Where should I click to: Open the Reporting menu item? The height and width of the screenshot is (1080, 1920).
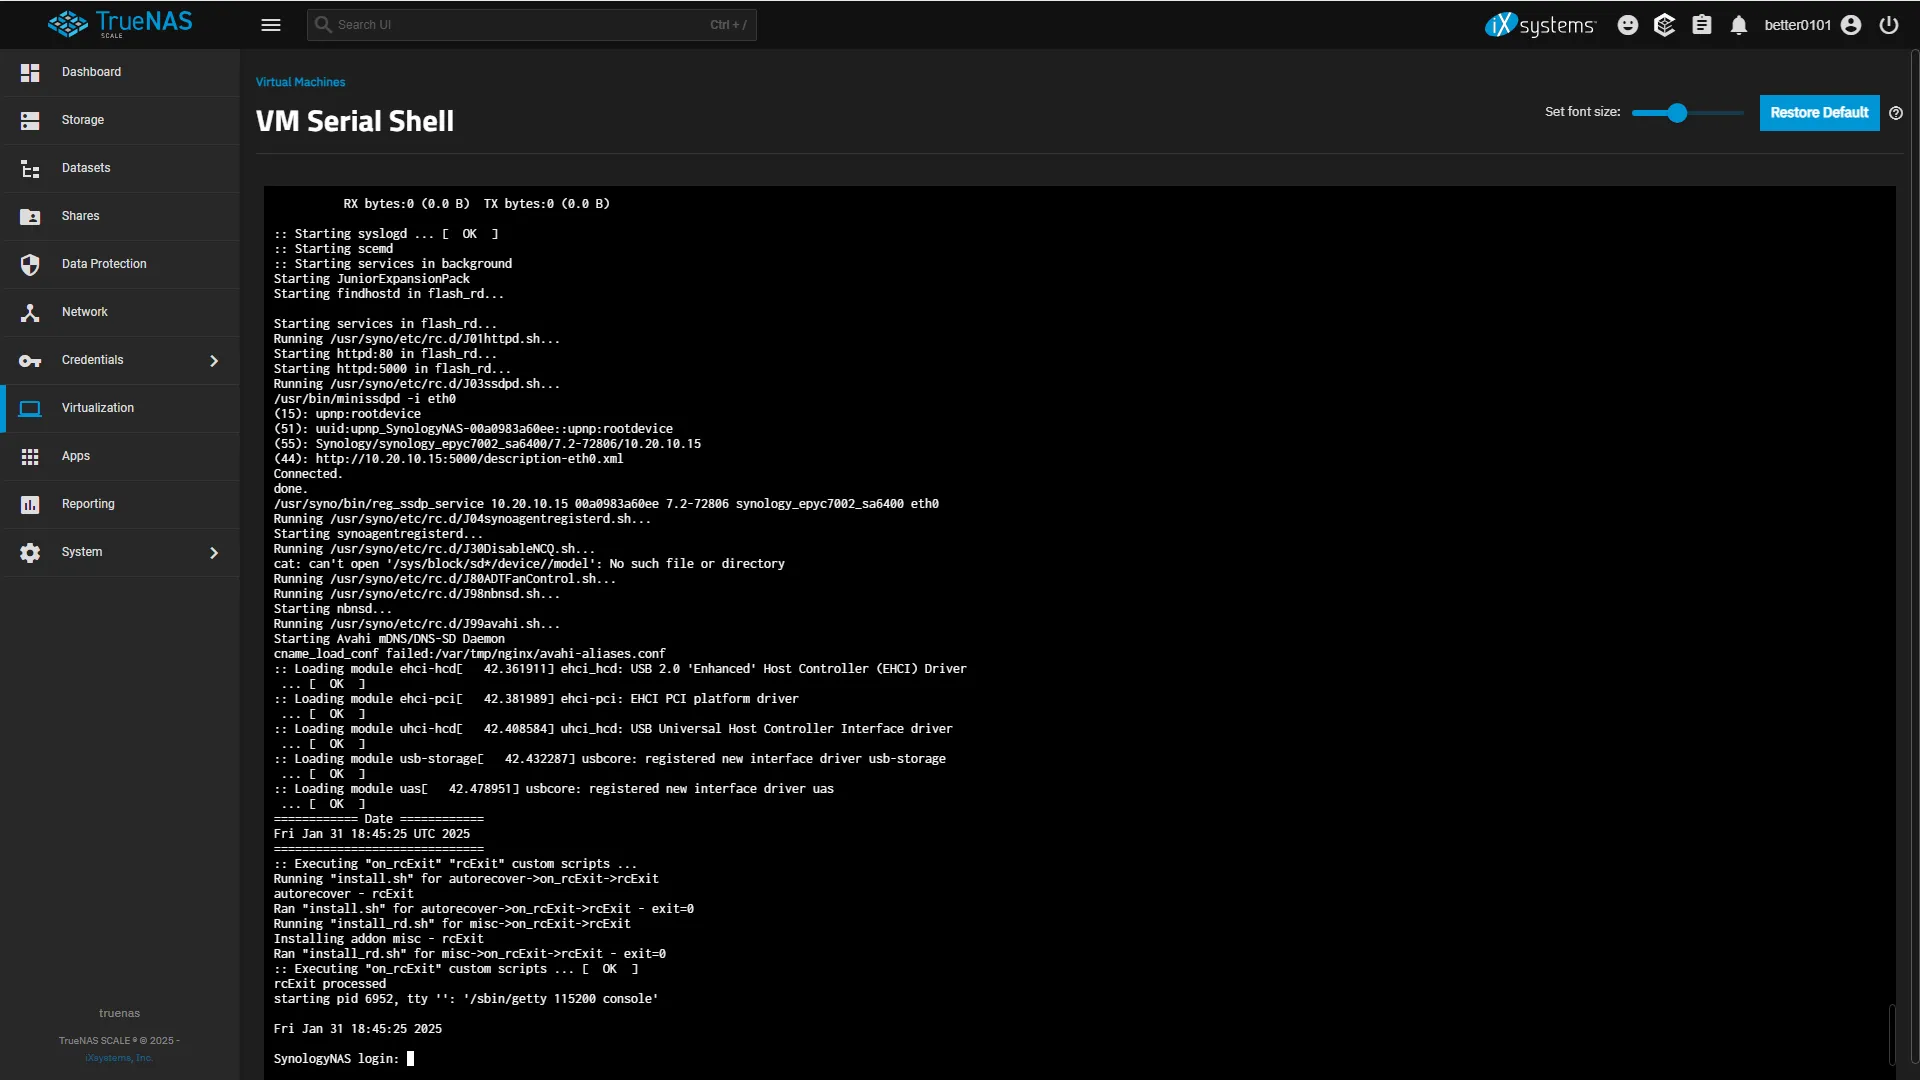(x=89, y=504)
